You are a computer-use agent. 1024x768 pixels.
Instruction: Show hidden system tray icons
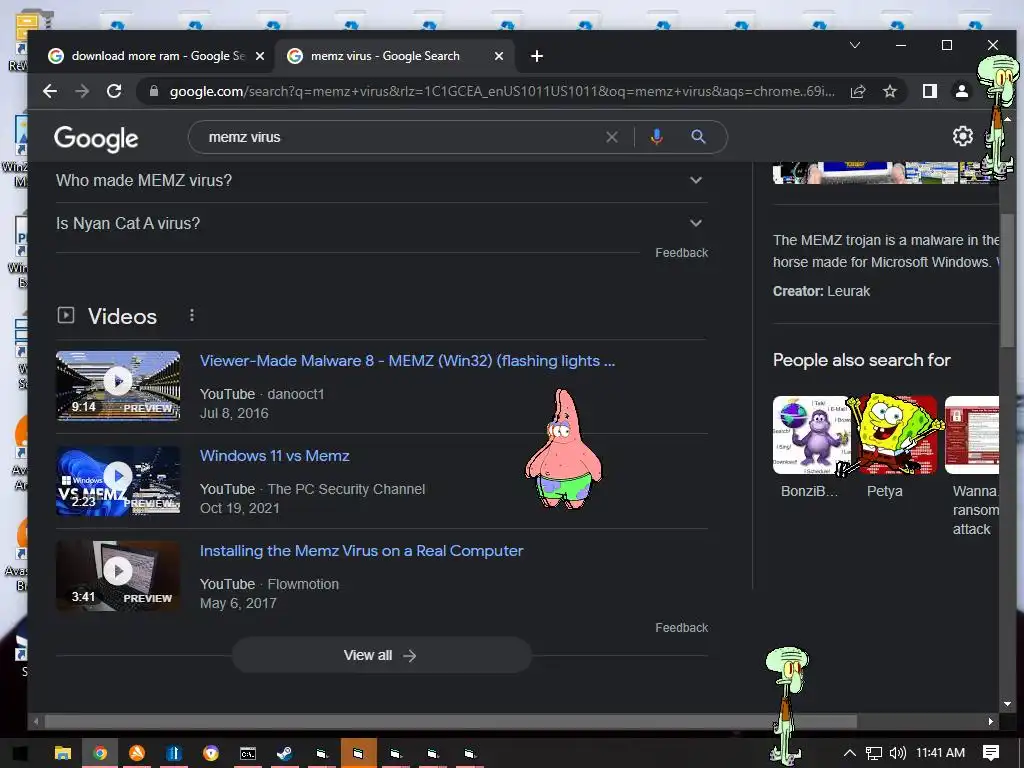(x=850, y=753)
